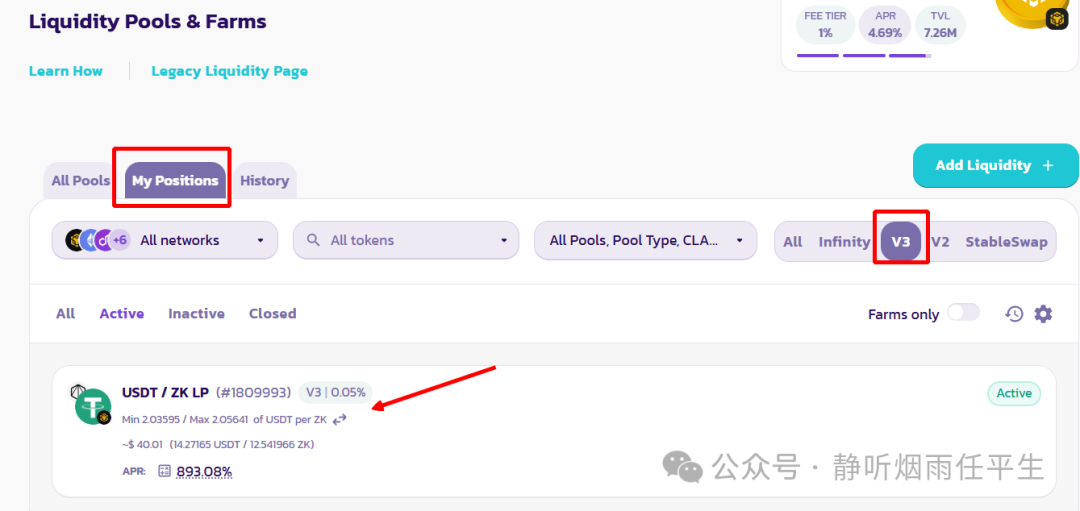Click the Add Liquidity button
Image resolution: width=1080 pixels, height=511 pixels.
click(x=995, y=165)
